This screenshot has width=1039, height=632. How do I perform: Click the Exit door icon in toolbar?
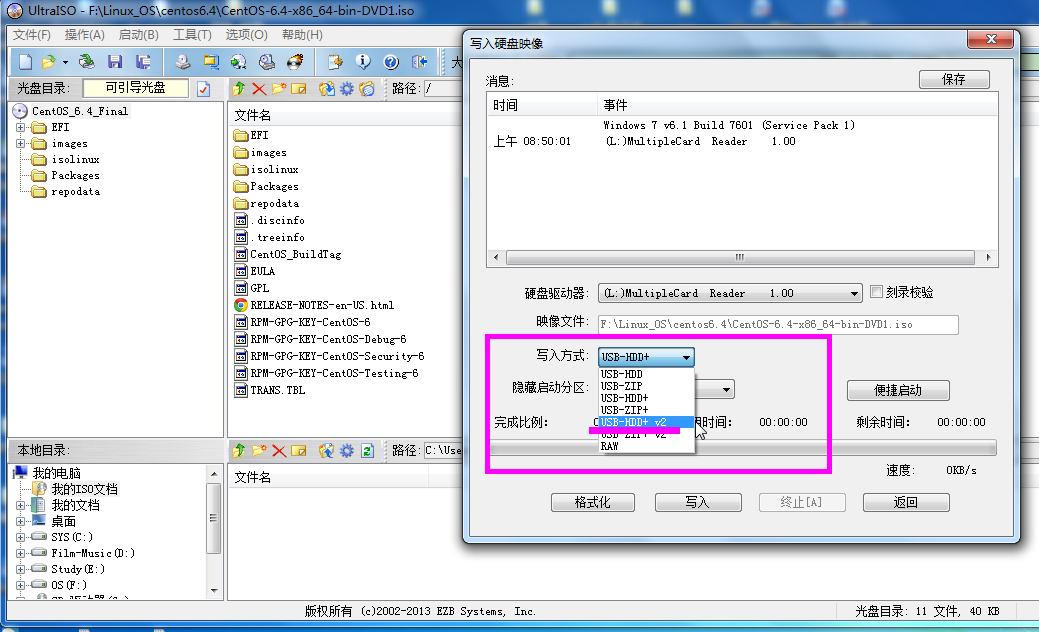coord(419,62)
